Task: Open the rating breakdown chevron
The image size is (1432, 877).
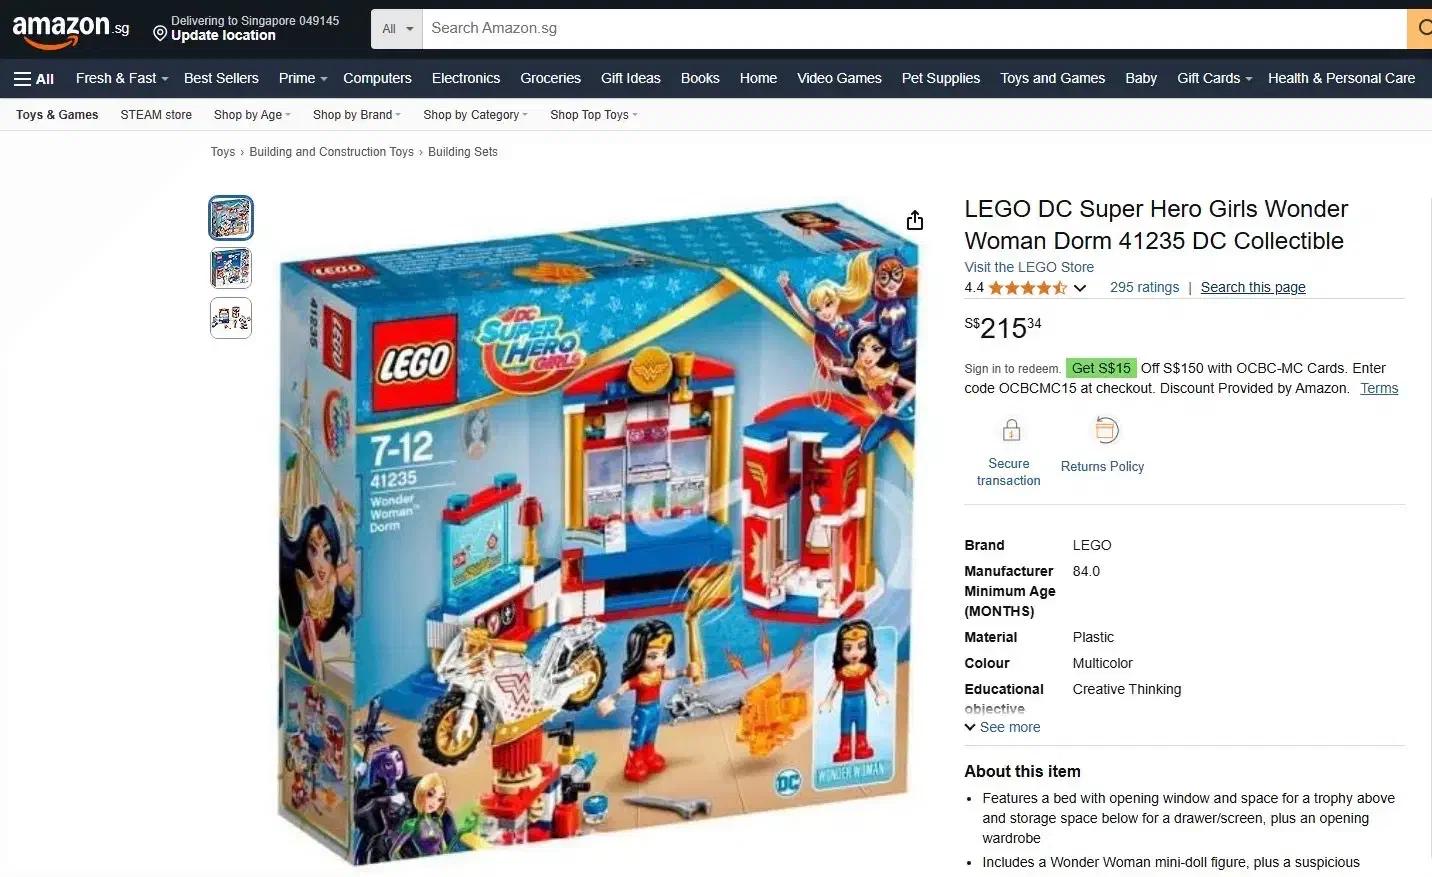Action: pos(1080,288)
